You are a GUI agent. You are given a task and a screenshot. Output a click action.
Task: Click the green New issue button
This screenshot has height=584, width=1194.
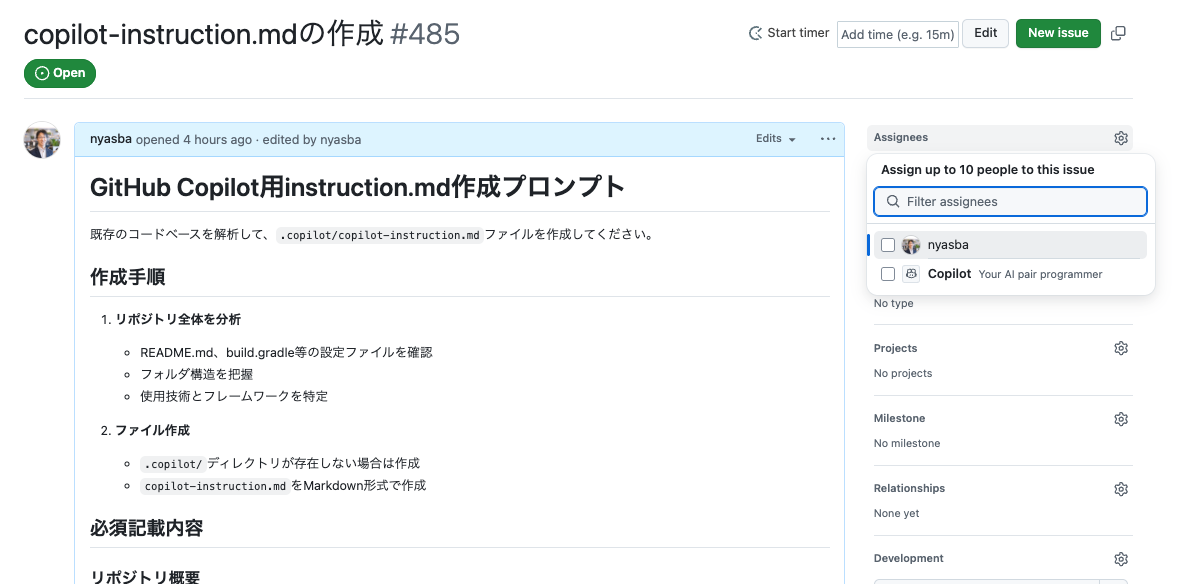coord(1057,33)
